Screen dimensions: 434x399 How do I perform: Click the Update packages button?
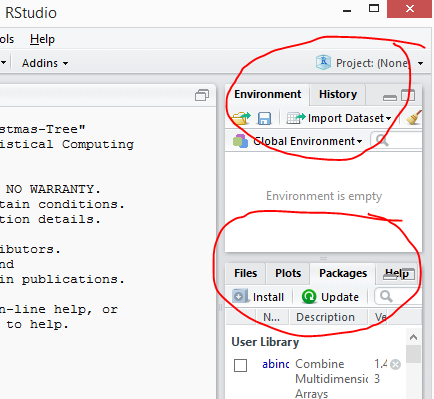point(330,297)
